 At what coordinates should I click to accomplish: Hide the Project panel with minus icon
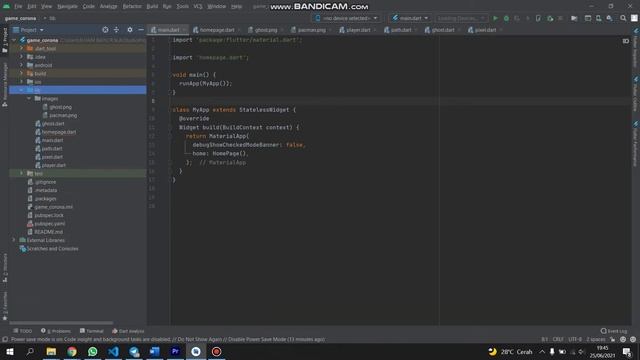tap(141, 30)
